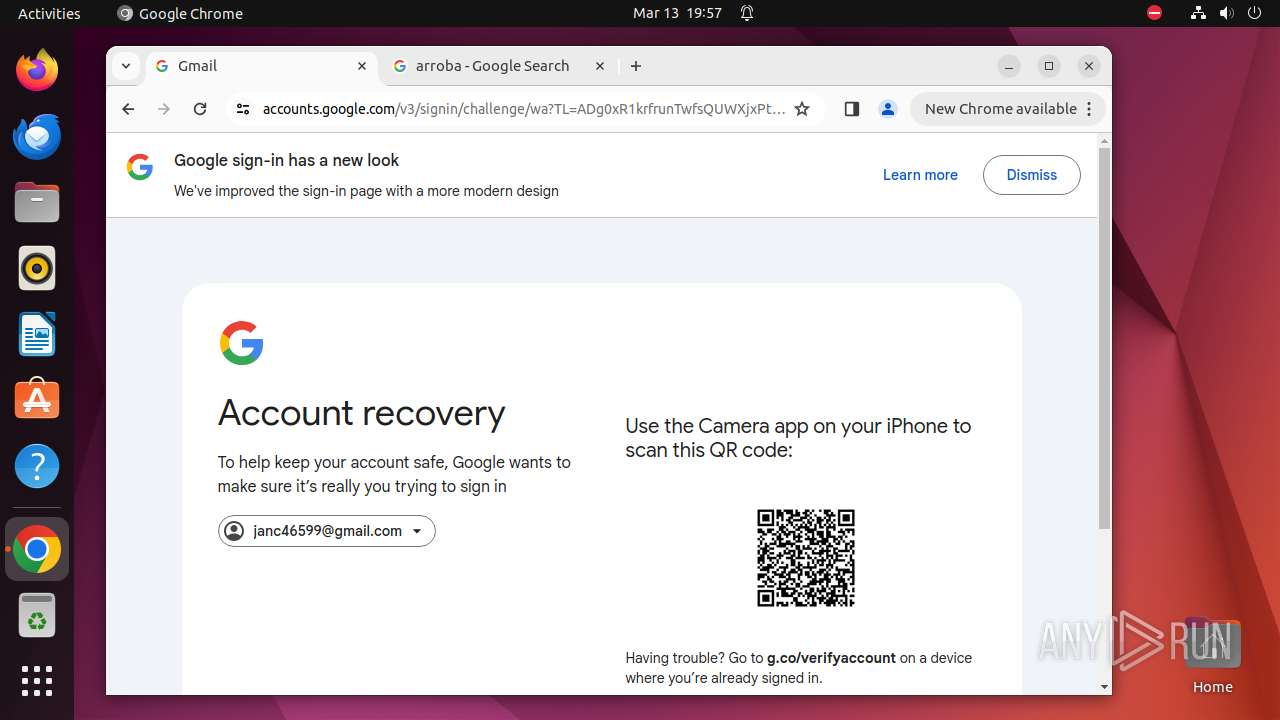Show Applications grid in dock

pyautogui.click(x=37, y=681)
